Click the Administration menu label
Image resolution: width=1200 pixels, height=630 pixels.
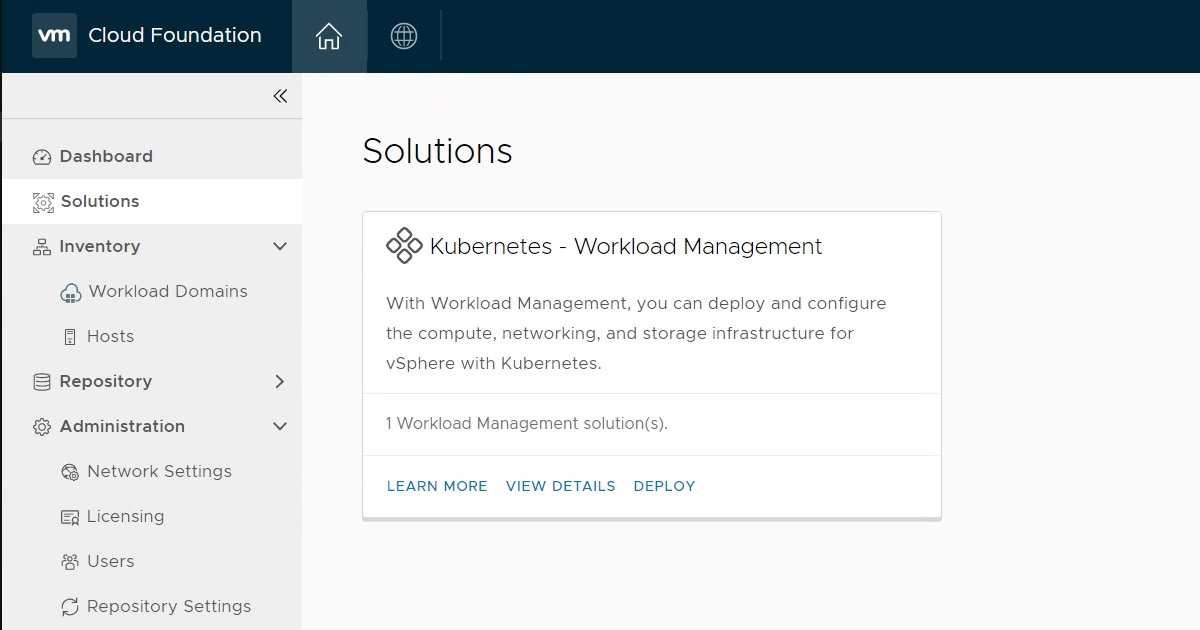[122, 426]
